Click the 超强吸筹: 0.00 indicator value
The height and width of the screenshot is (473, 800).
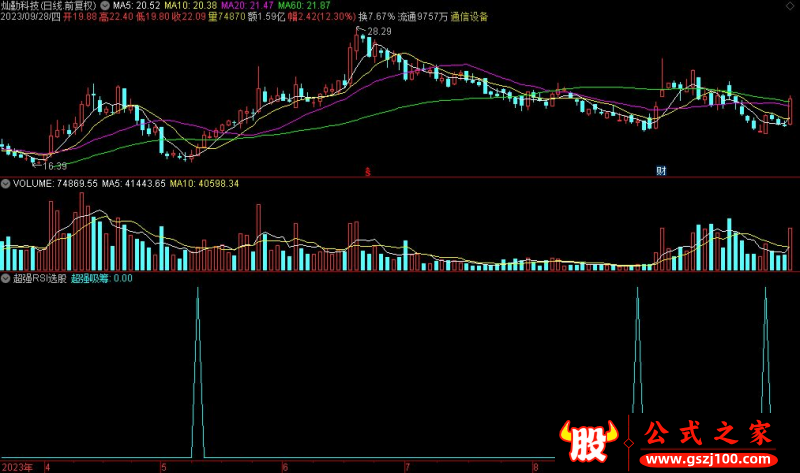click(x=102, y=279)
